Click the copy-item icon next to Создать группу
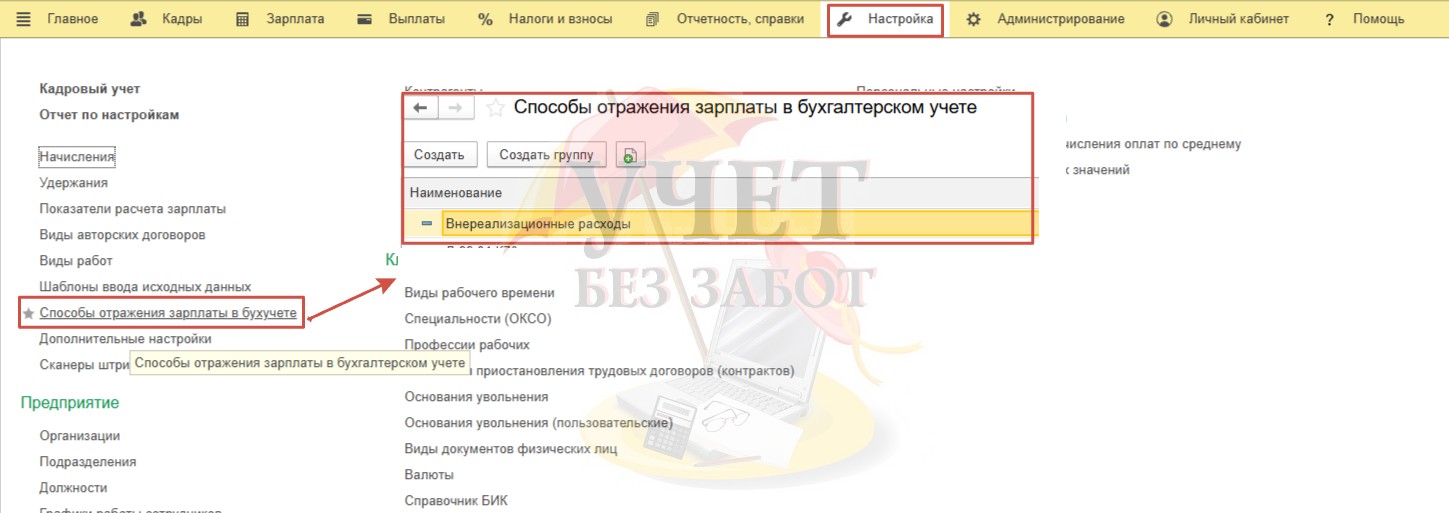 (x=631, y=155)
